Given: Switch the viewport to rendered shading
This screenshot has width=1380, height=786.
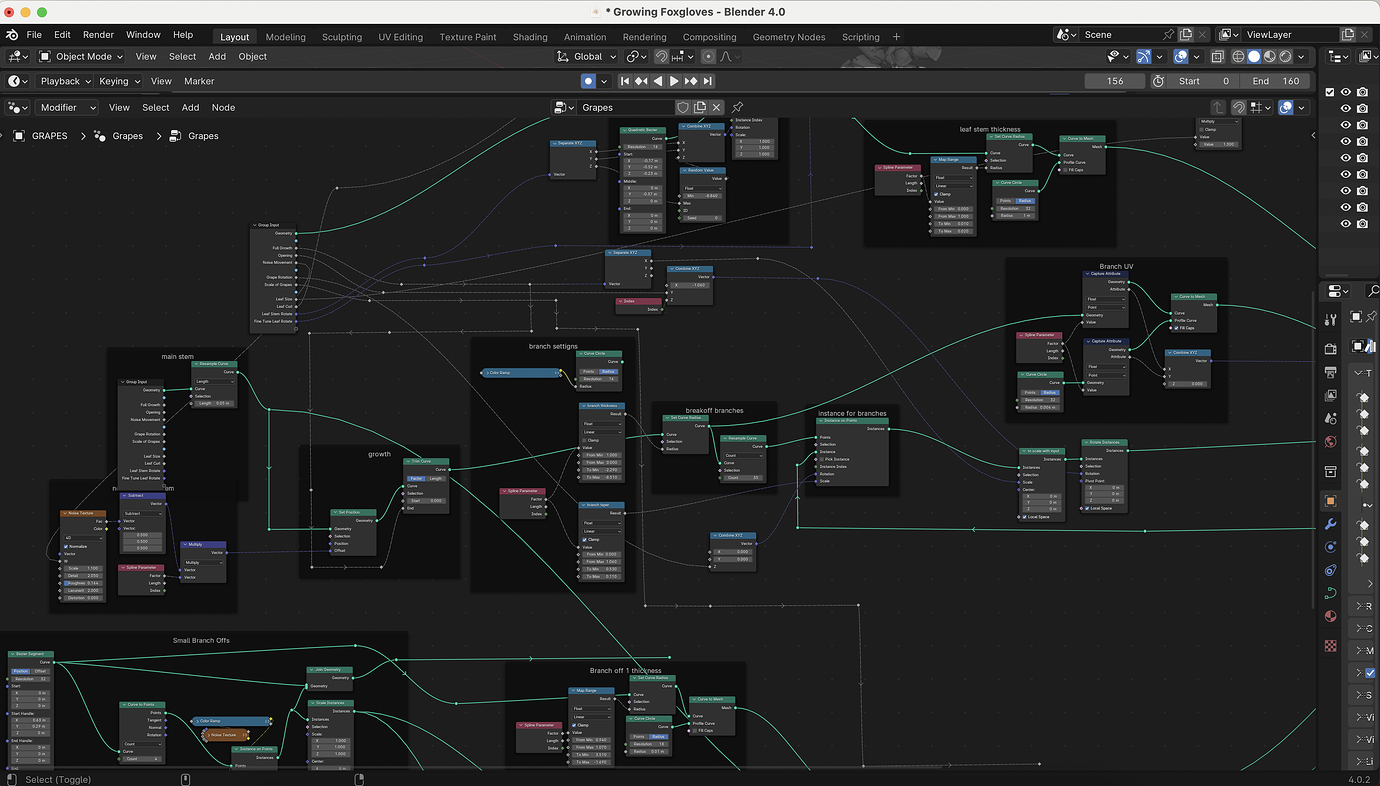Looking at the screenshot, I should 1286,56.
